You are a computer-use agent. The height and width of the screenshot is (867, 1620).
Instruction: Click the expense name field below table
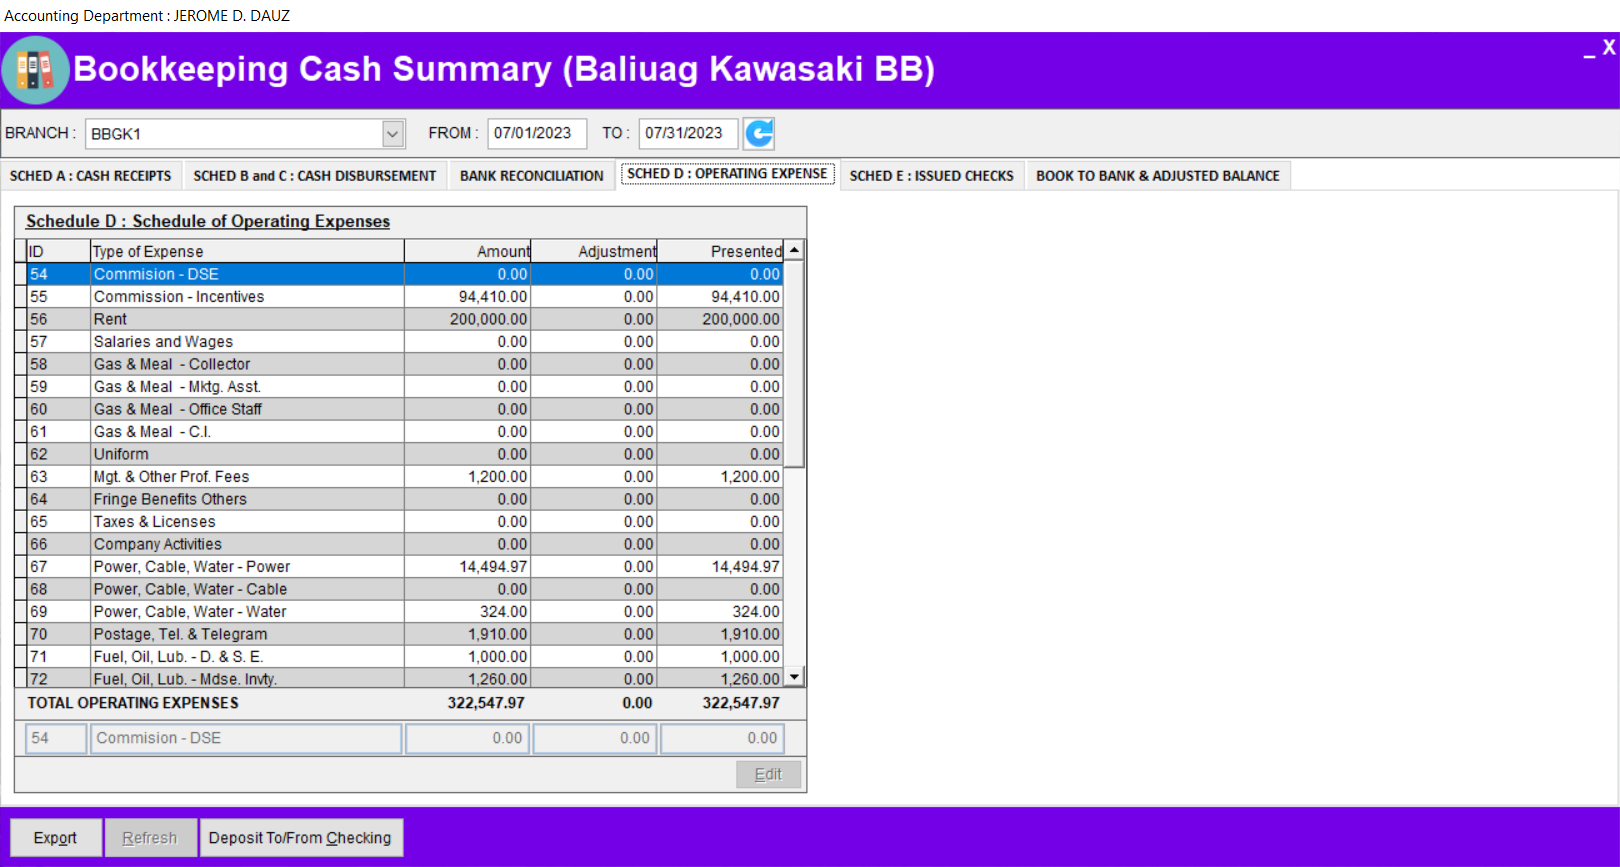point(246,738)
